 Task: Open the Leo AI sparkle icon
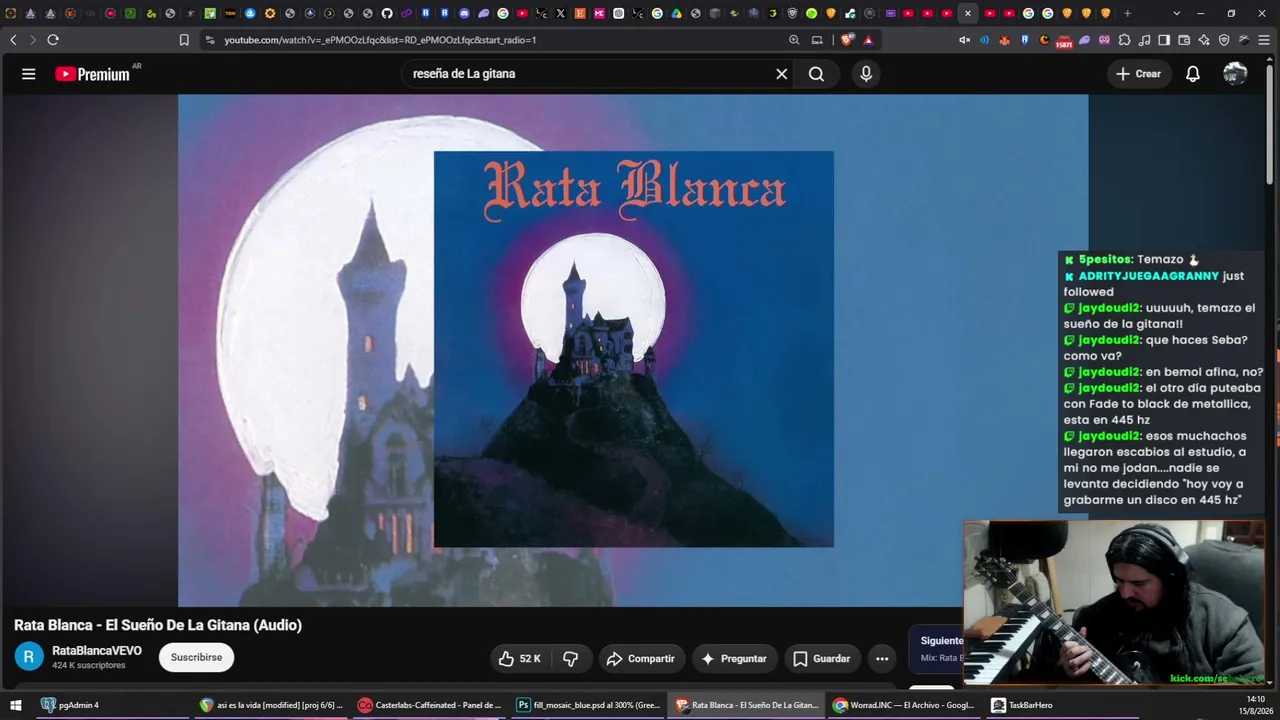(1204, 40)
